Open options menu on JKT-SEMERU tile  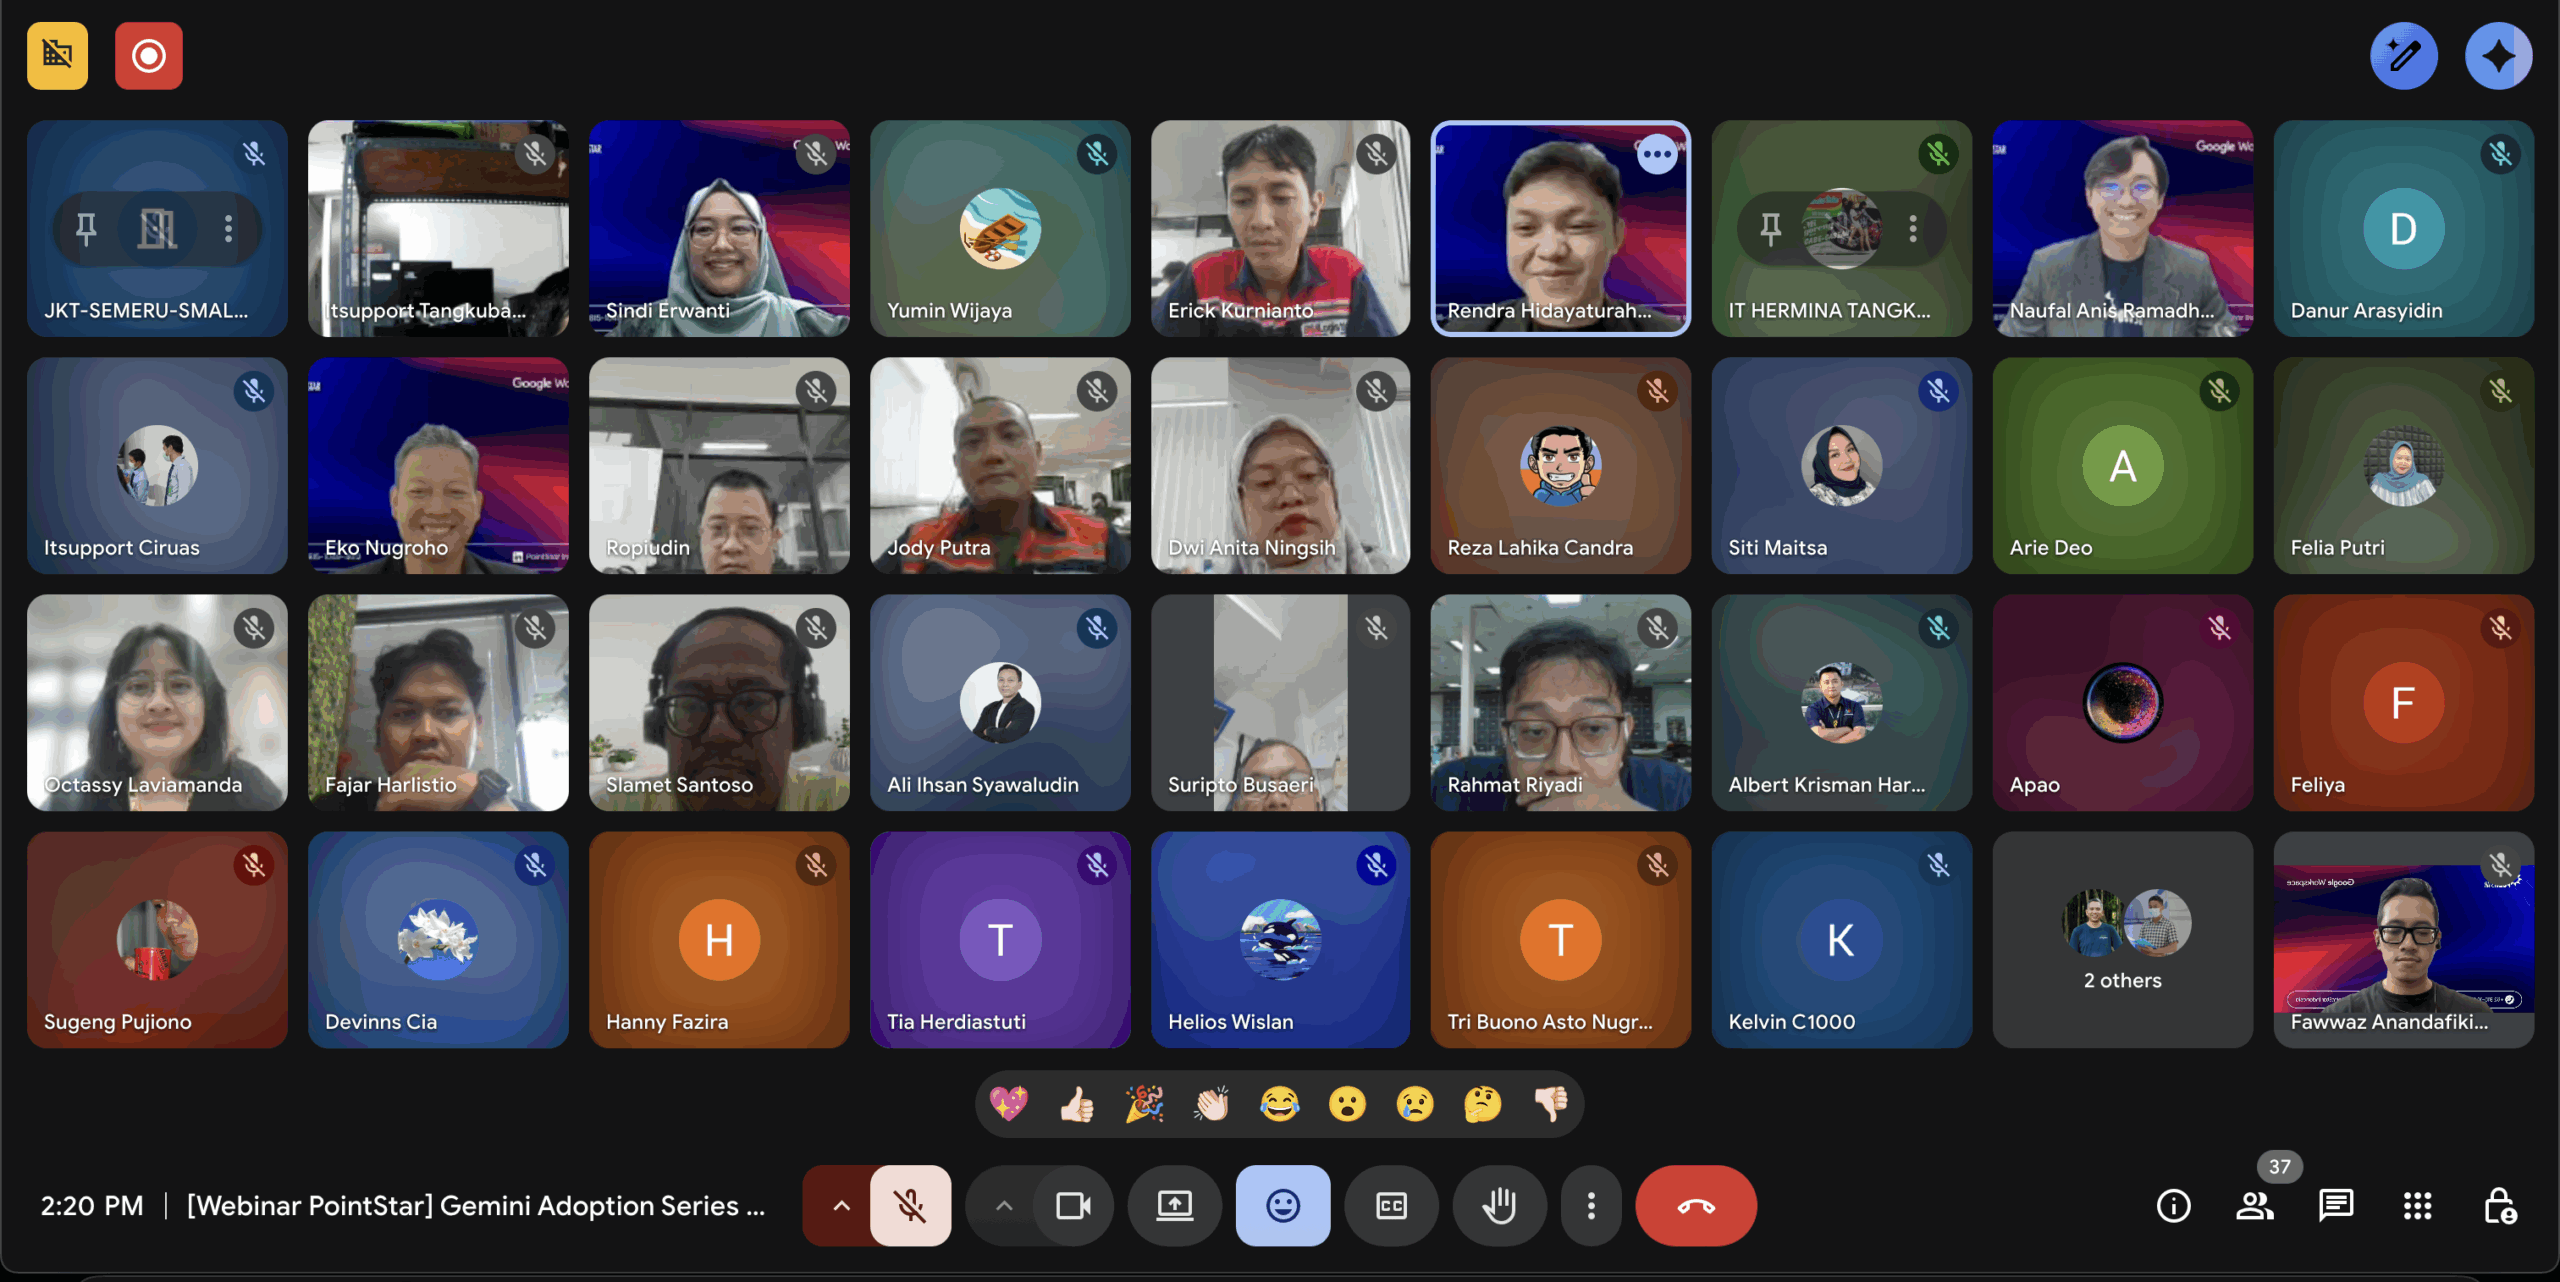pos(229,229)
